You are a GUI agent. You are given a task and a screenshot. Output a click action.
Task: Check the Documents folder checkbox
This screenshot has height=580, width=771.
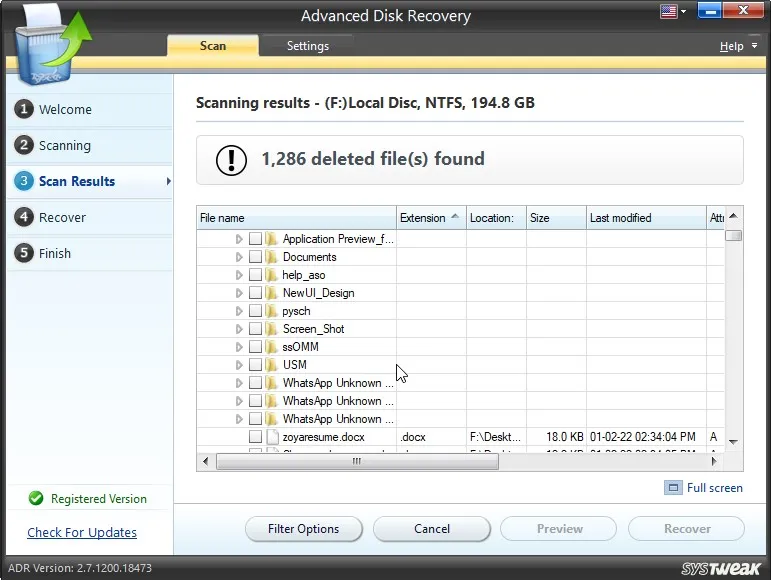(255, 257)
